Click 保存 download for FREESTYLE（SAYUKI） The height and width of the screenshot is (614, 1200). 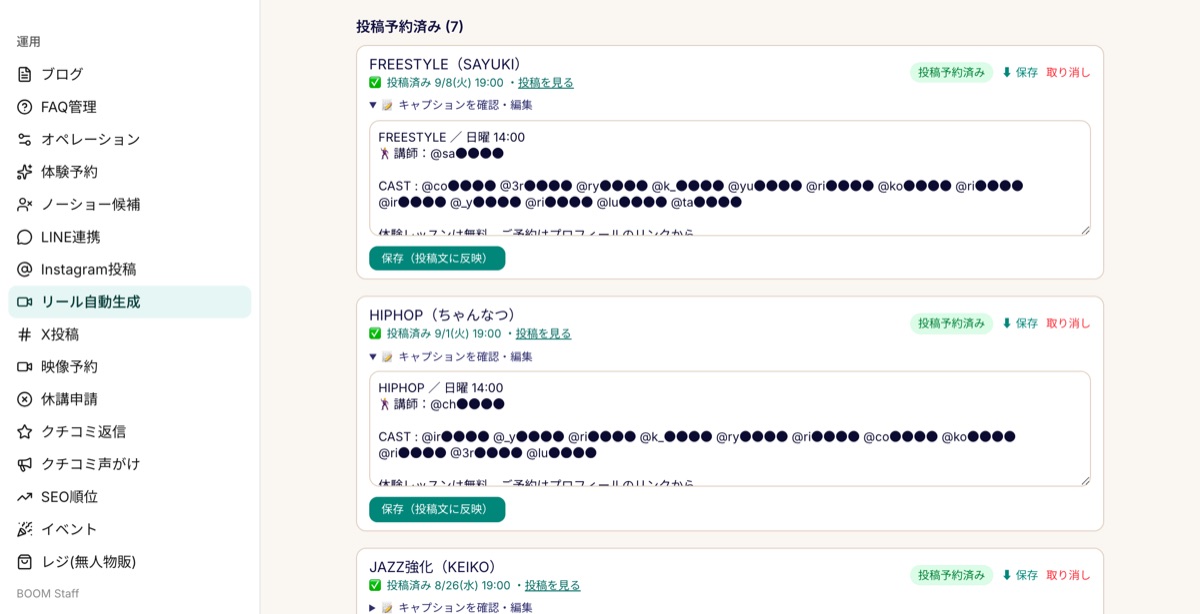[x=1020, y=72]
